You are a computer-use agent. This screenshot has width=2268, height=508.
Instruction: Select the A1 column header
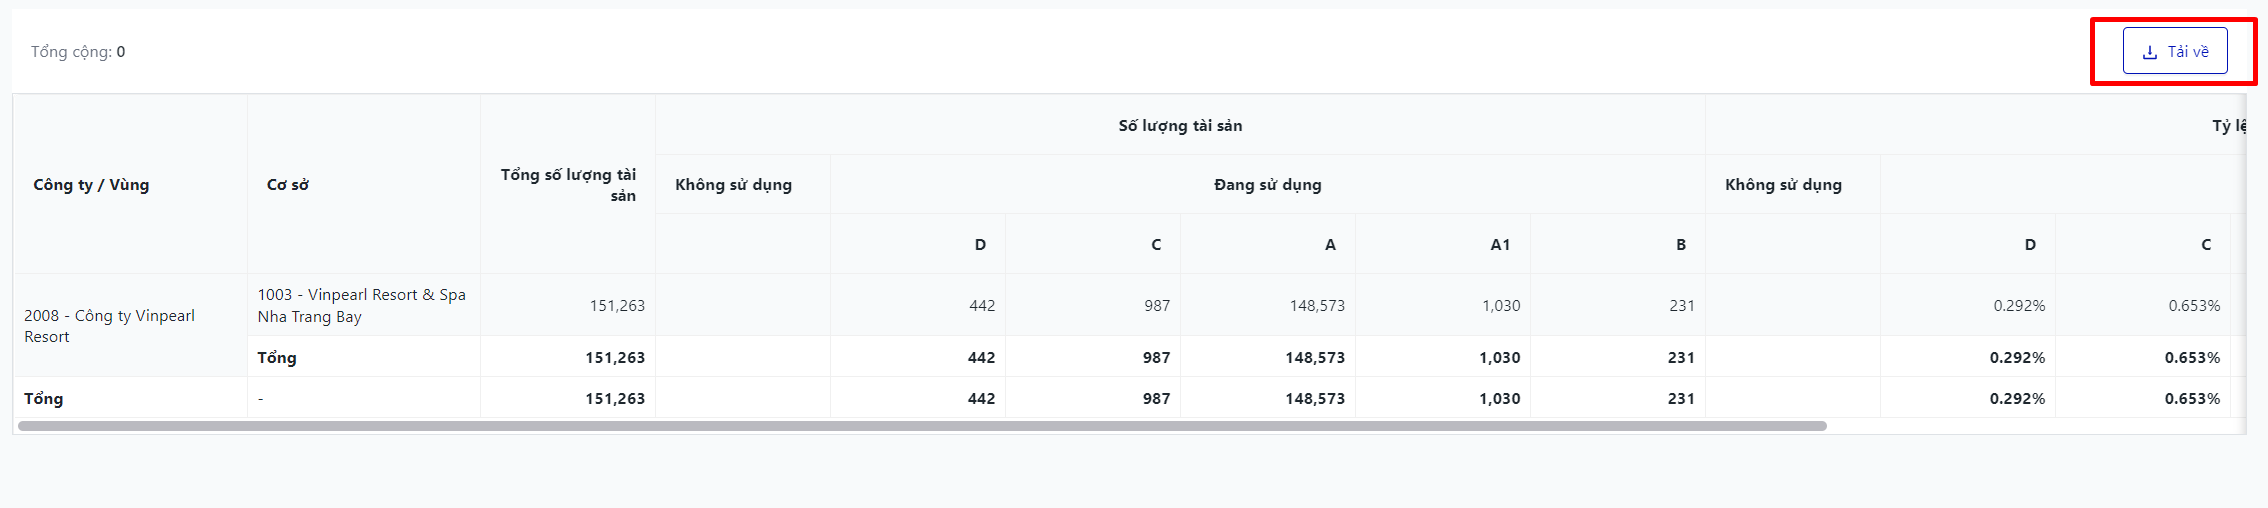pyautogui.click(x=1500, y=245)
